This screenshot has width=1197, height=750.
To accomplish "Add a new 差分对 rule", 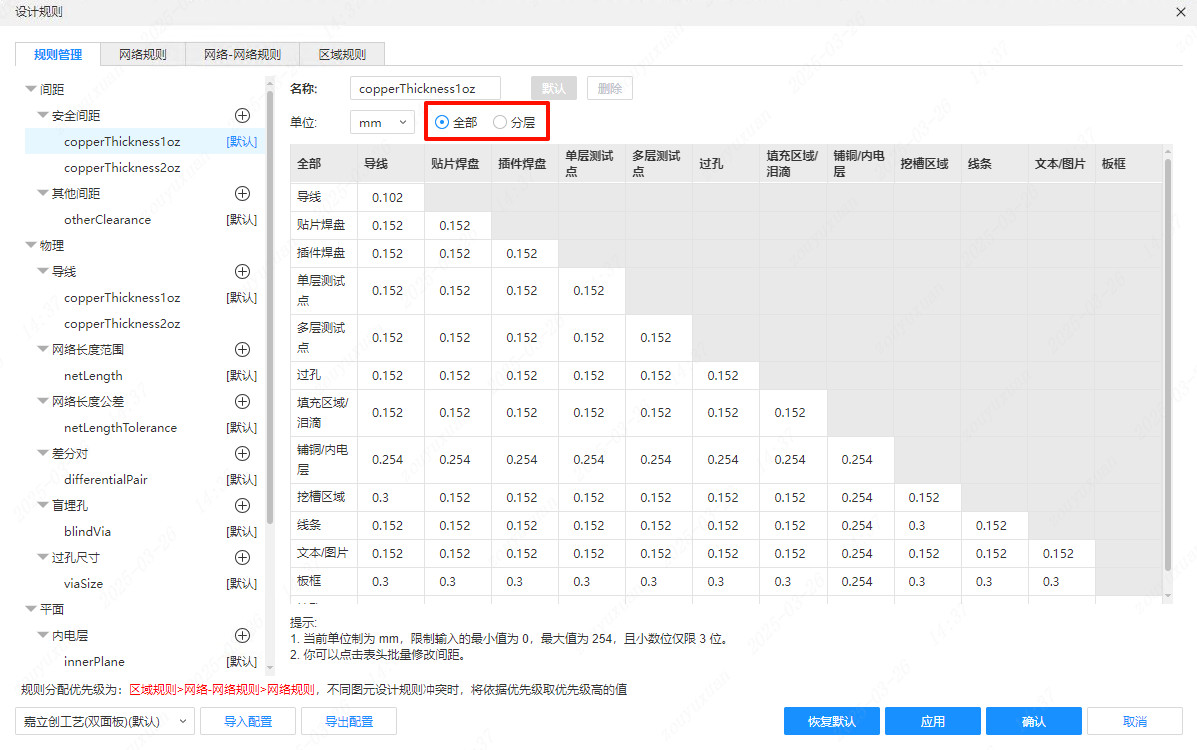I will 242,453.
